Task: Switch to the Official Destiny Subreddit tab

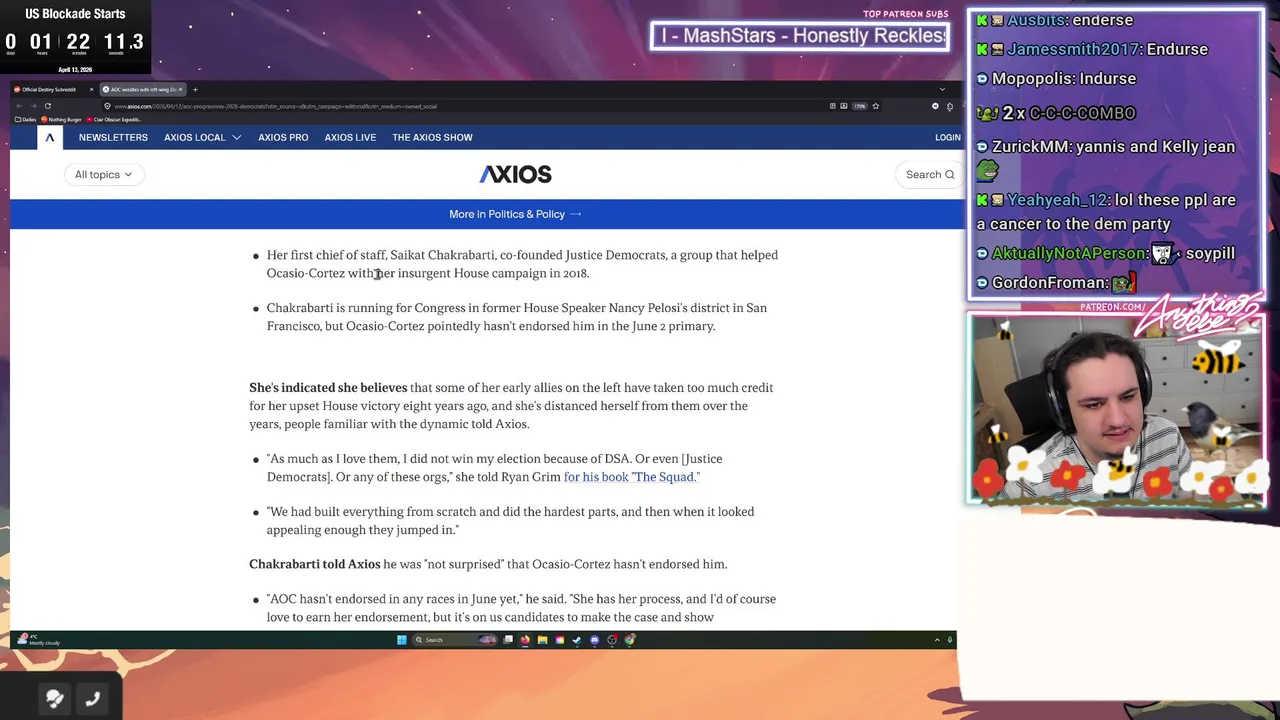Action: click(53, 90)
